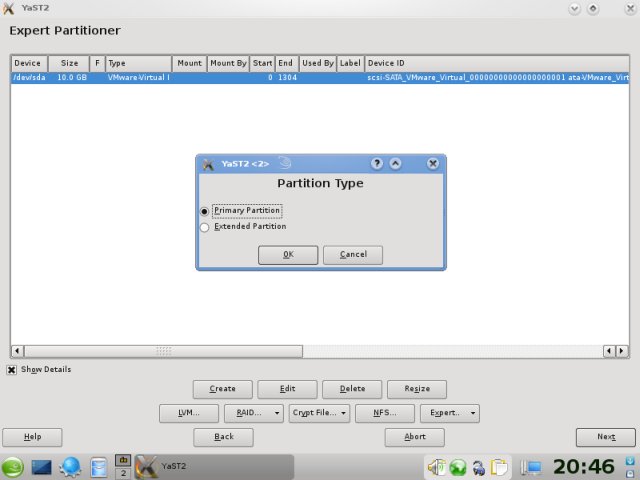This screenshot has height=480, width=640.
Task: Click the Edit partition button
Action: click(x=287, y=389)
